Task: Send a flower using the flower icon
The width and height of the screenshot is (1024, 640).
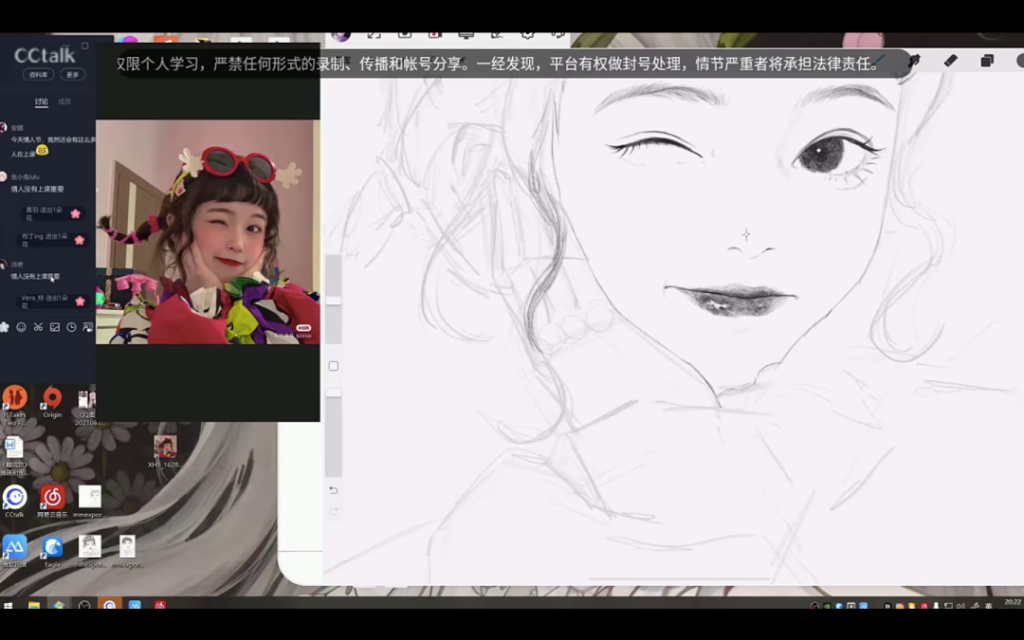Action: [x=4, y=327]
